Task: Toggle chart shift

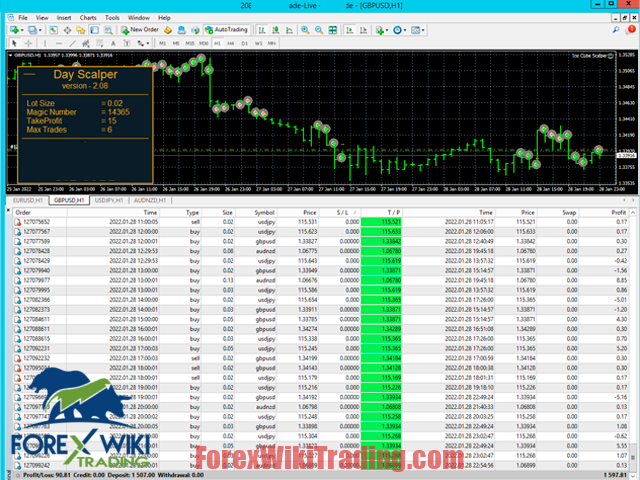Action: point(363,30)
